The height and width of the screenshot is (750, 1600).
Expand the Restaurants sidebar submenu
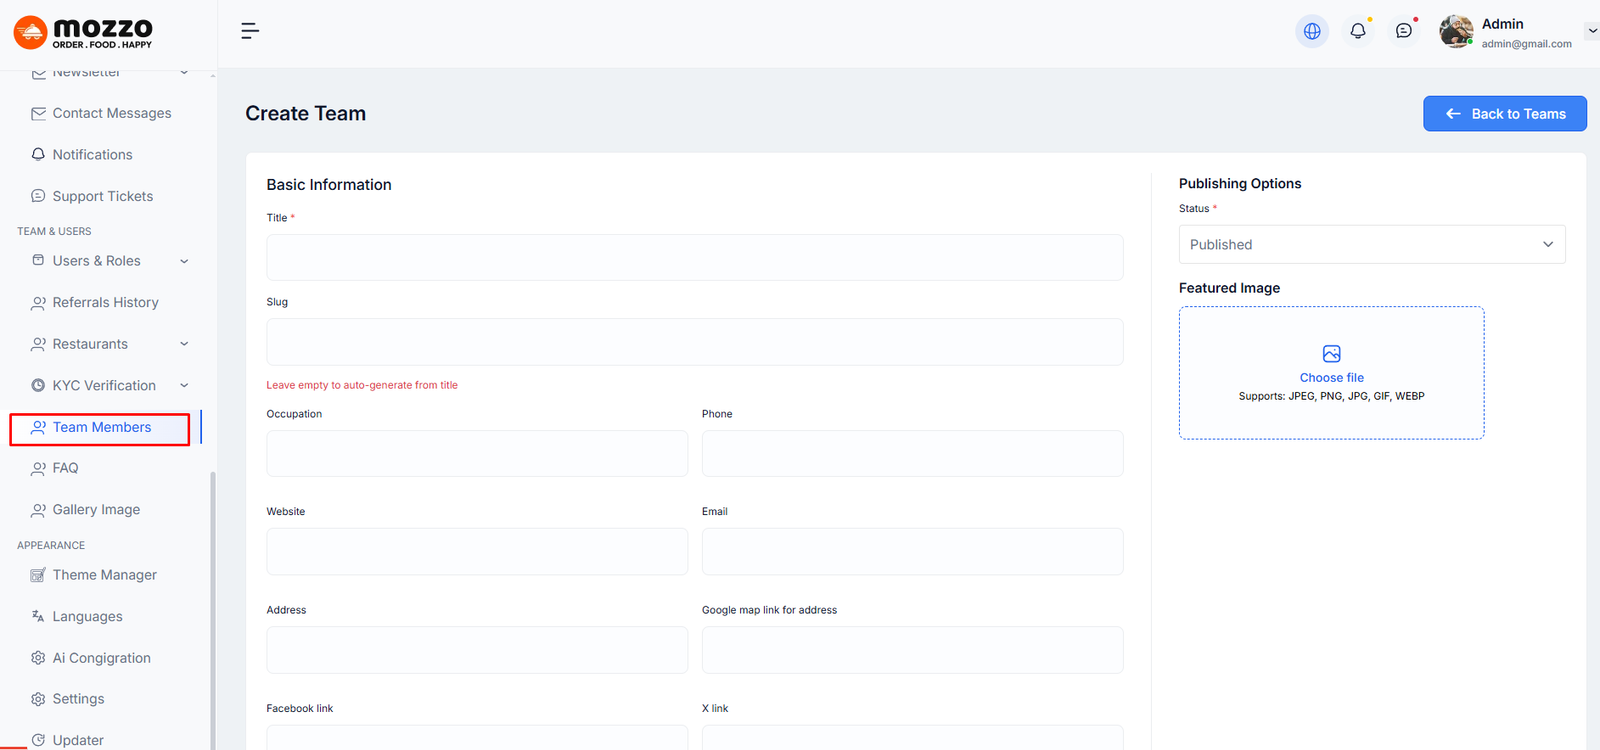[x=184, y=344]
